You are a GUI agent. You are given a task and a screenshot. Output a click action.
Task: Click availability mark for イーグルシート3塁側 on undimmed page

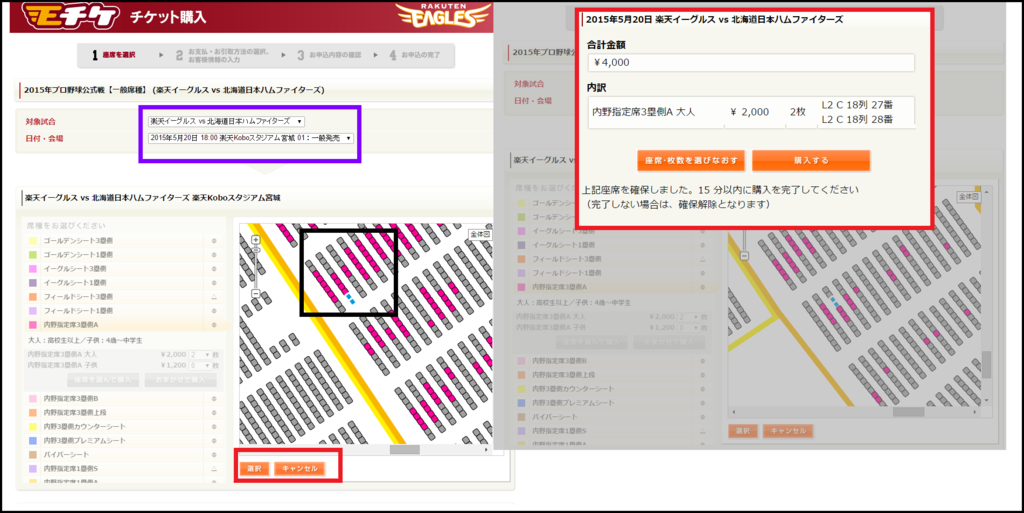tap(214, 269)
